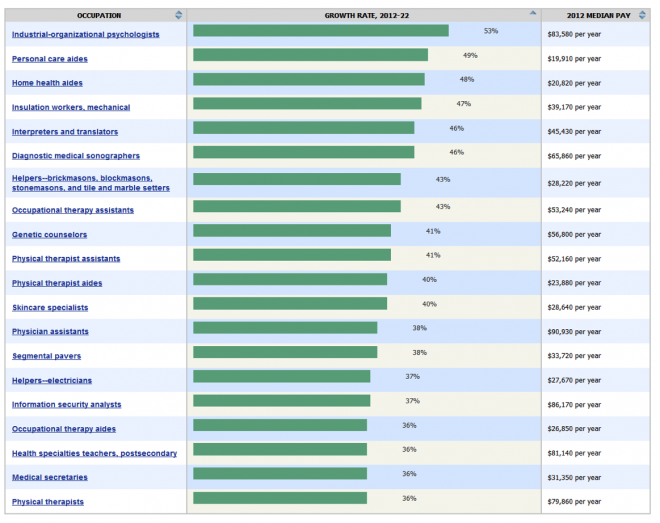Select Interpreters and translators link
The image size is (660, 523).
tap(65, 132)
